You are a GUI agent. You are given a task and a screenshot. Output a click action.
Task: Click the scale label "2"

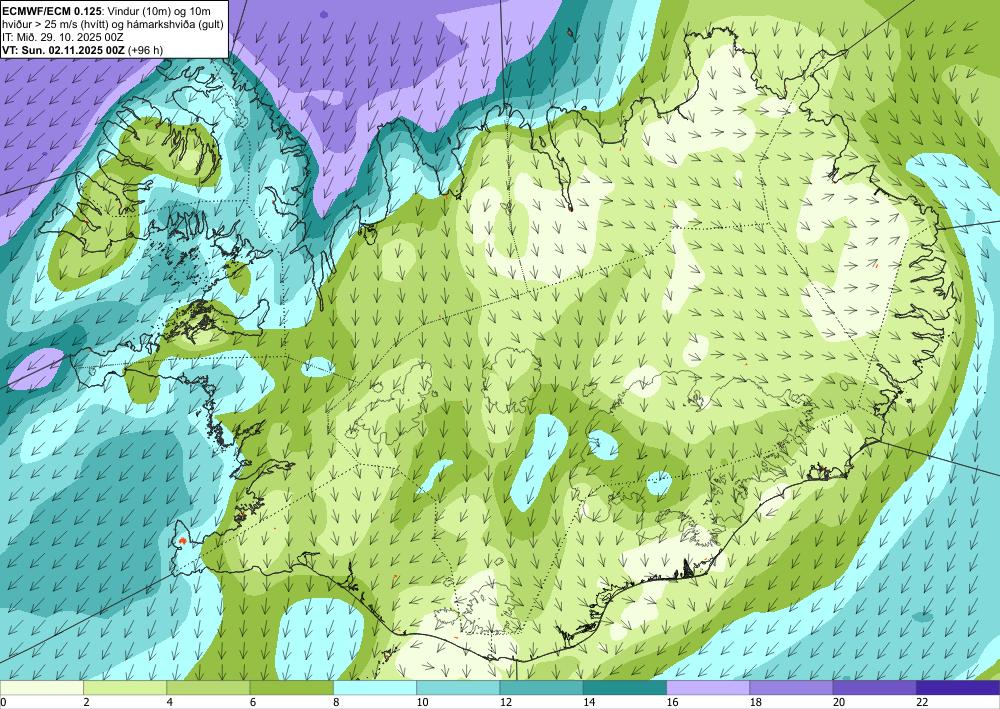click(x=86, y=703)
